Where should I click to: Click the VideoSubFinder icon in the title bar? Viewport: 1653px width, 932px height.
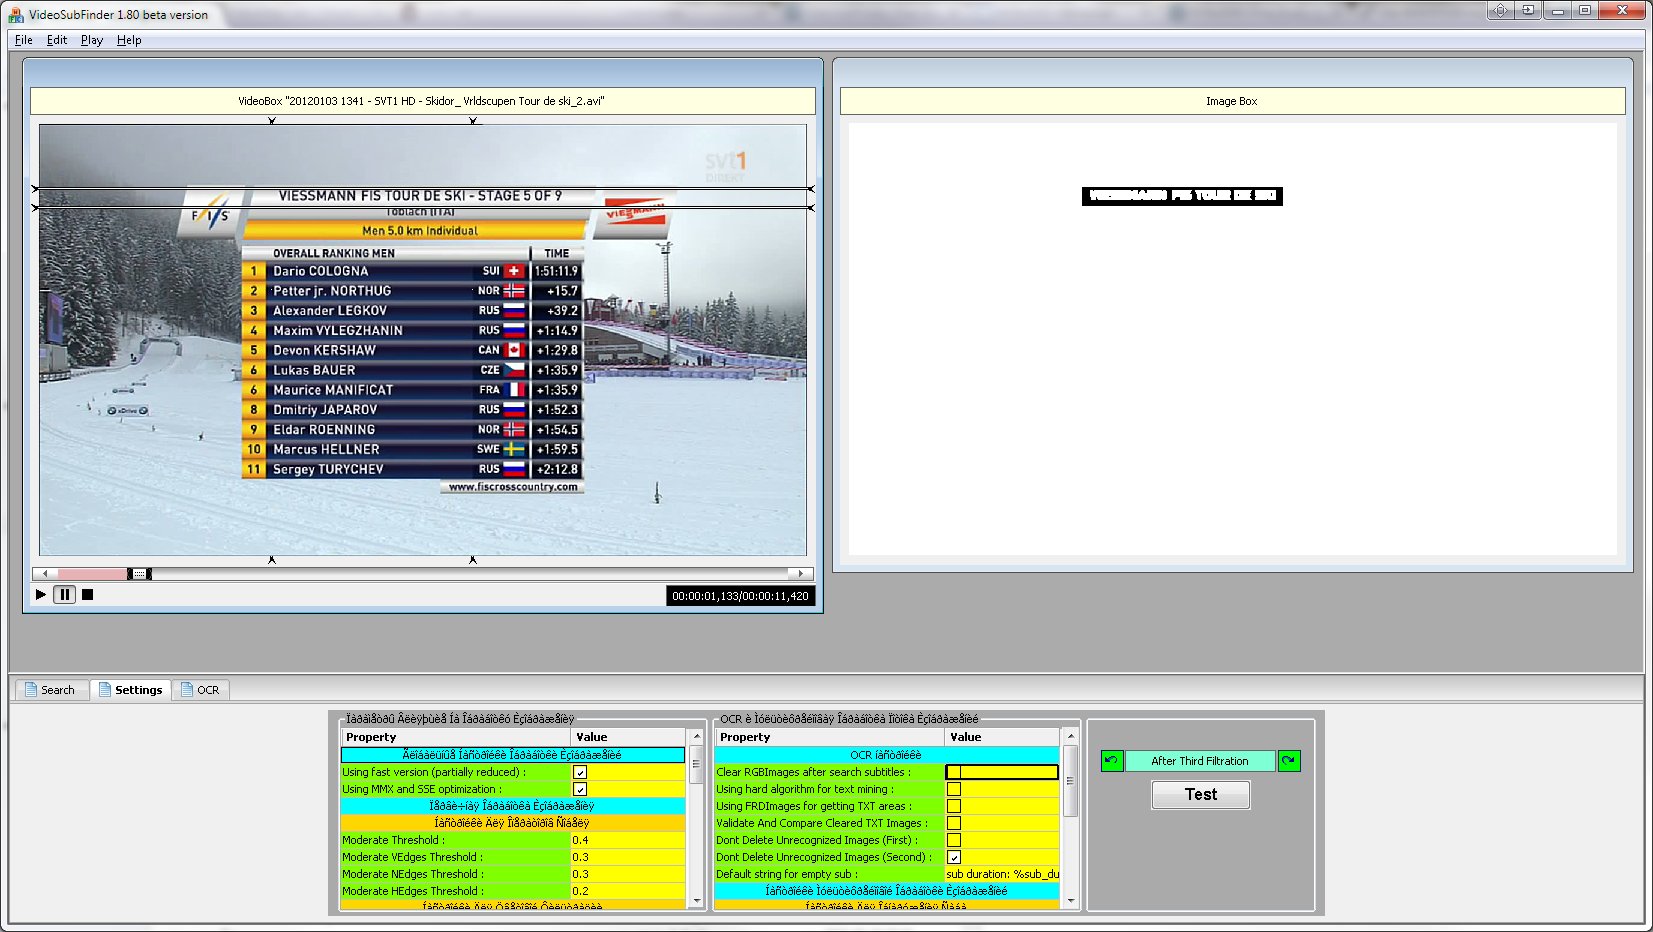coord(15,15)
